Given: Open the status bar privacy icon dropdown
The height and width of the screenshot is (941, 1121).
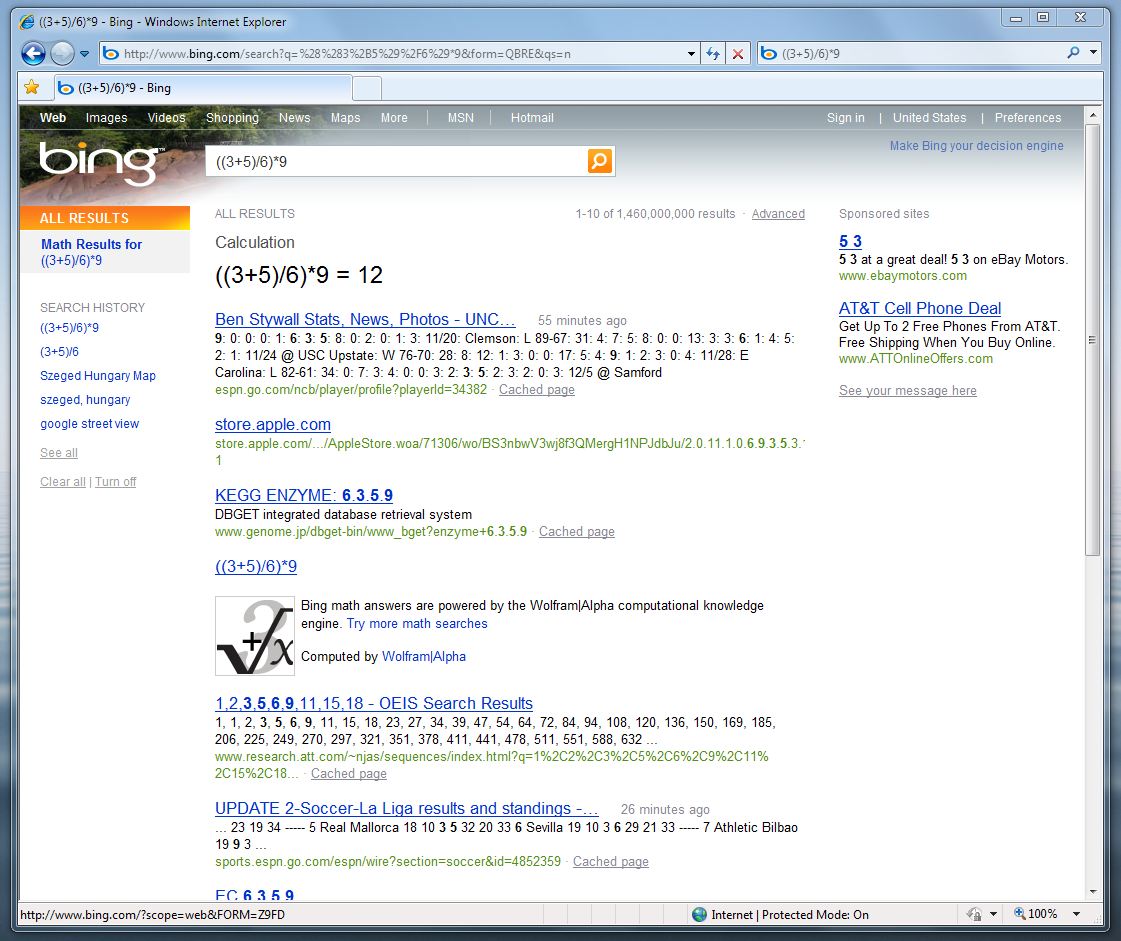Looking at the screenshot, I should (993, 915).
